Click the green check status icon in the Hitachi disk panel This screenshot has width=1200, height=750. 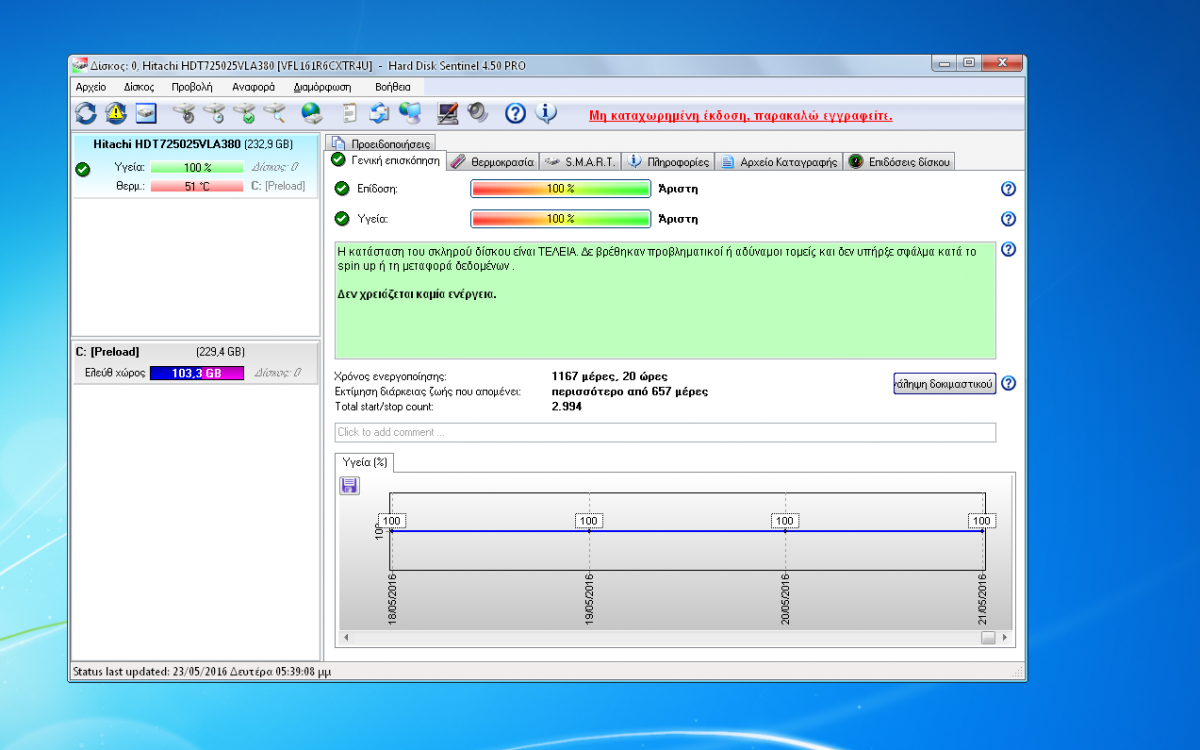click(83, 169)
